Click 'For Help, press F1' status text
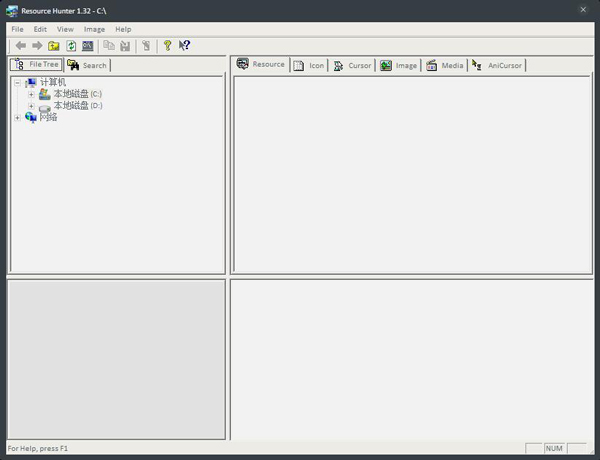600x460 pixels. click(38, 448)
